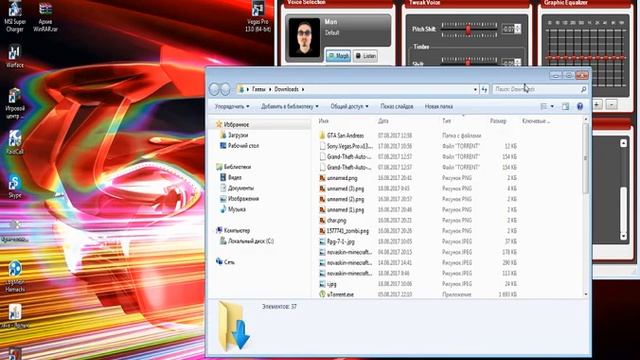Click the plus button below Graphic Equalizer
The width and height of the screenshot is (640, 360).
coord(596,104)
